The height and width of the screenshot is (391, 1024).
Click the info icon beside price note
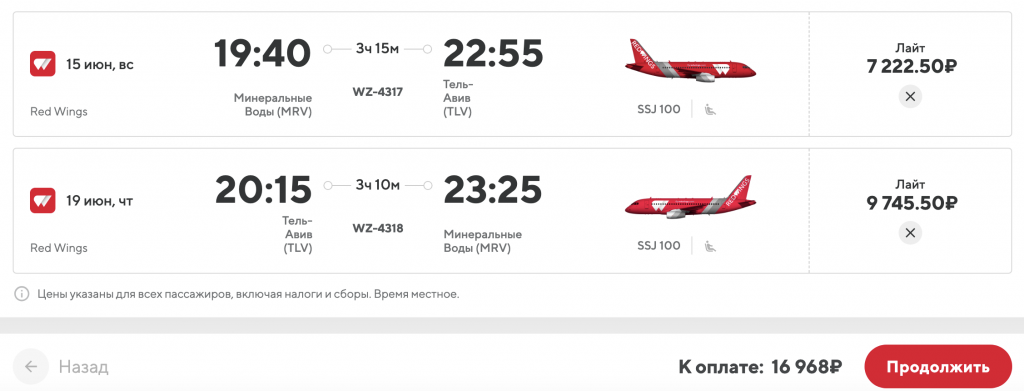click(x=22, y=294)
